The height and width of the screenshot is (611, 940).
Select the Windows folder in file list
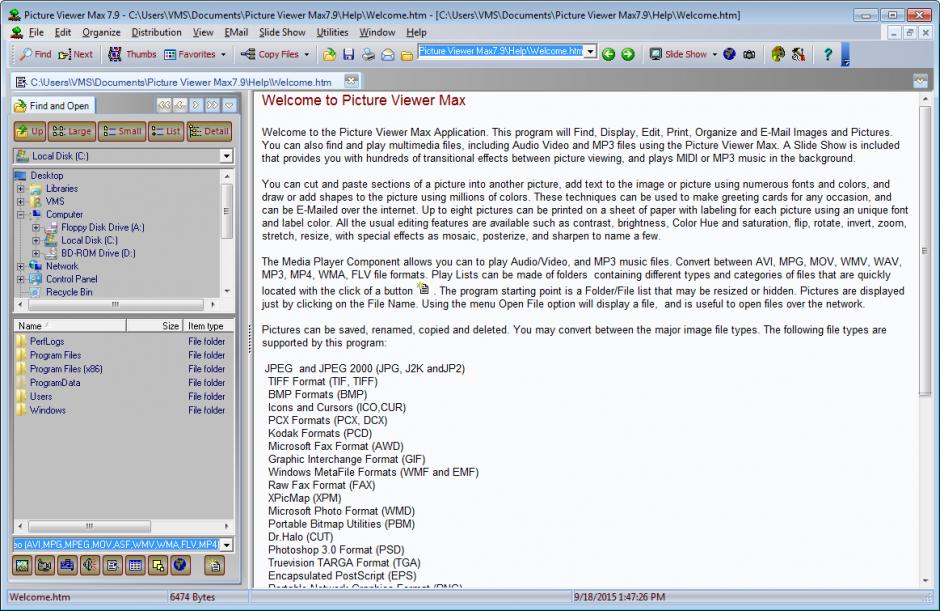coord(47,410)
